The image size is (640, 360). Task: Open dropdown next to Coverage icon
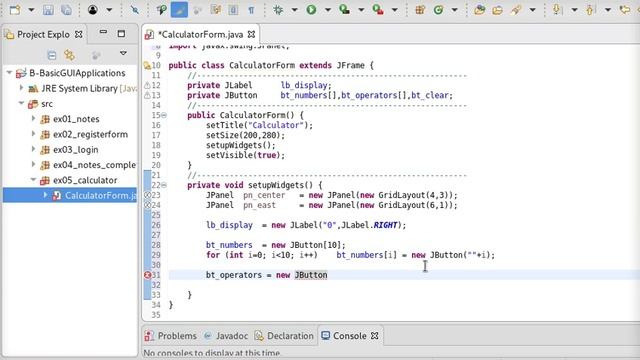point(361,10)
